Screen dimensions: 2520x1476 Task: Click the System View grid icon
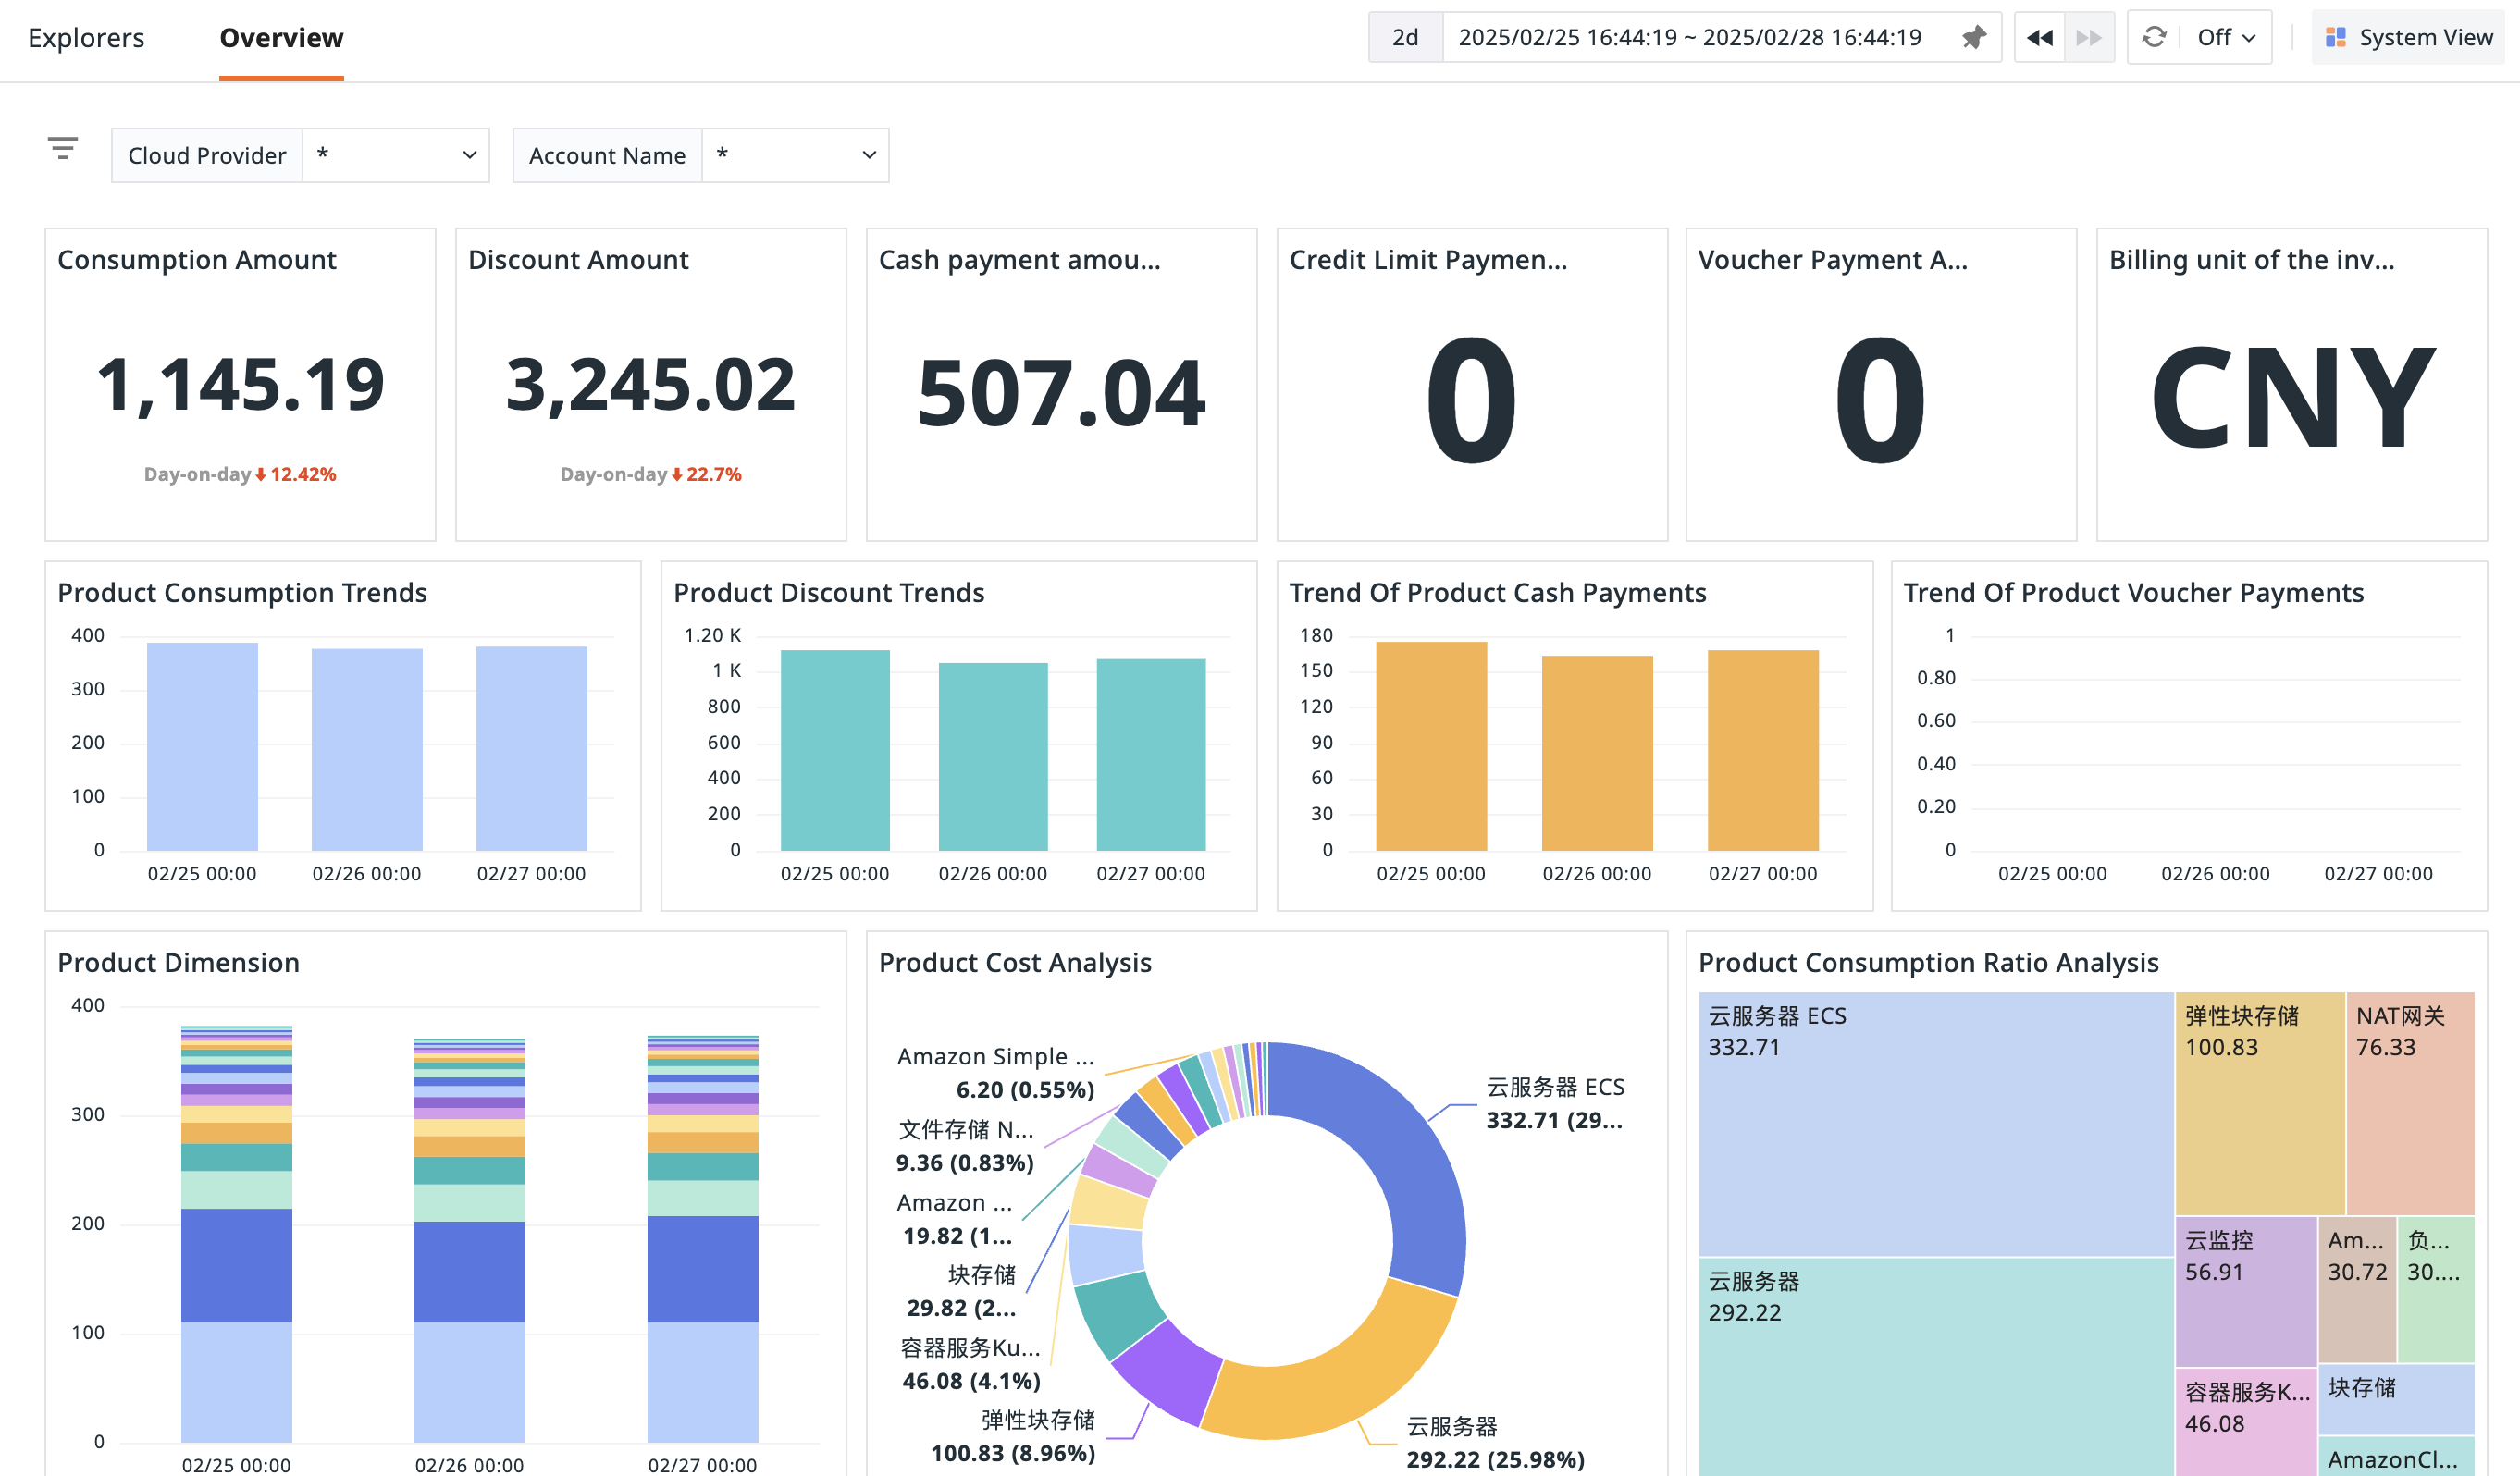click(x=2335, y=38)
